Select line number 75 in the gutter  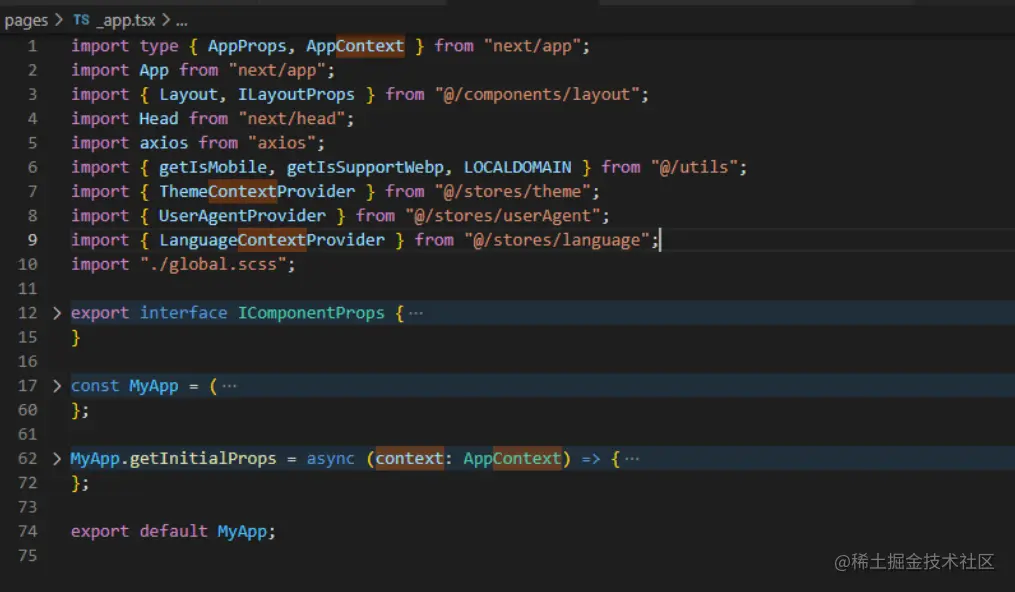tap(28, 556)
